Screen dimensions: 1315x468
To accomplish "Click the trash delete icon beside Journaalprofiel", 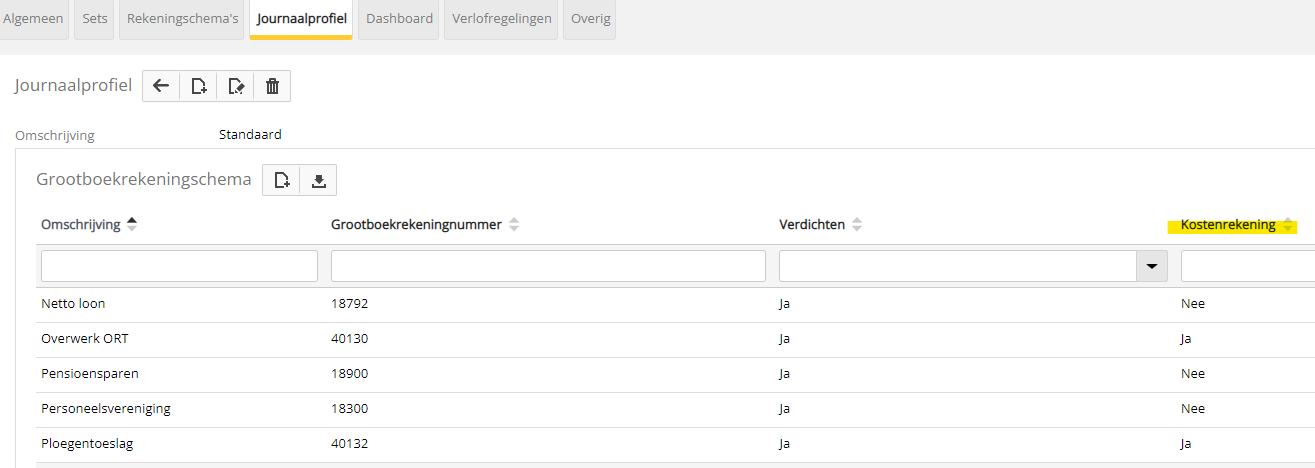I will [272, 86].
